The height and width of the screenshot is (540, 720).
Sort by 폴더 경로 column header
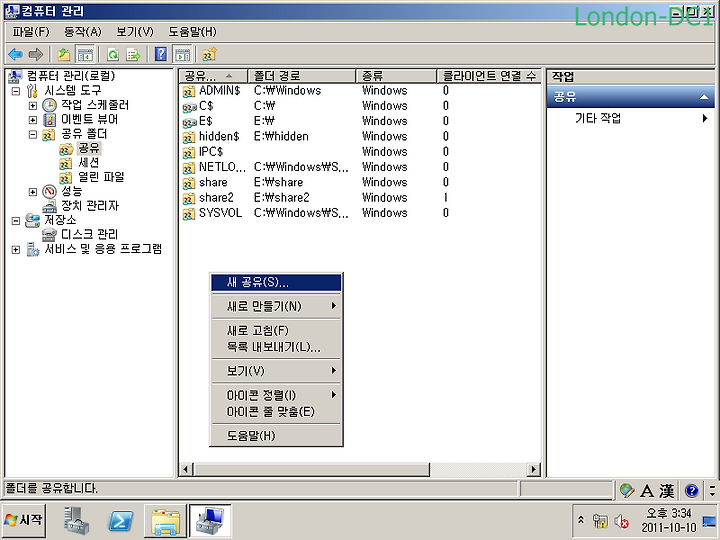tap(302, 76)
